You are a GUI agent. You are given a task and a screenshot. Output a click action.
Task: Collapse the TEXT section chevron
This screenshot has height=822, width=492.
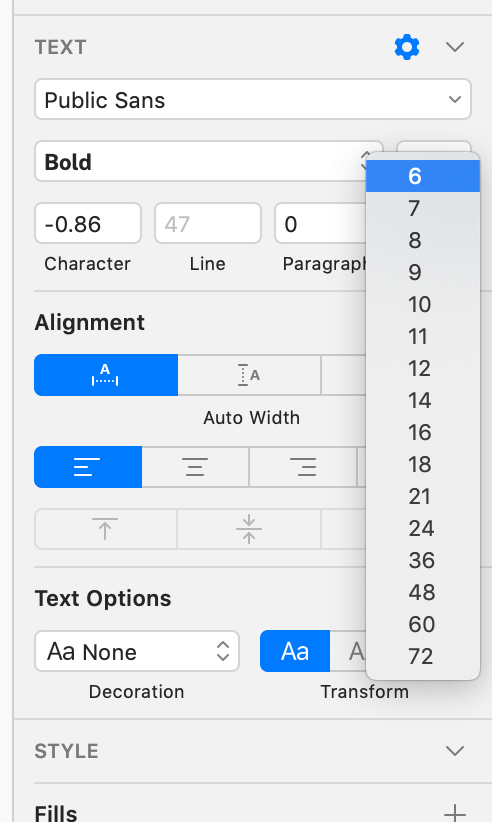coord(455,47)
